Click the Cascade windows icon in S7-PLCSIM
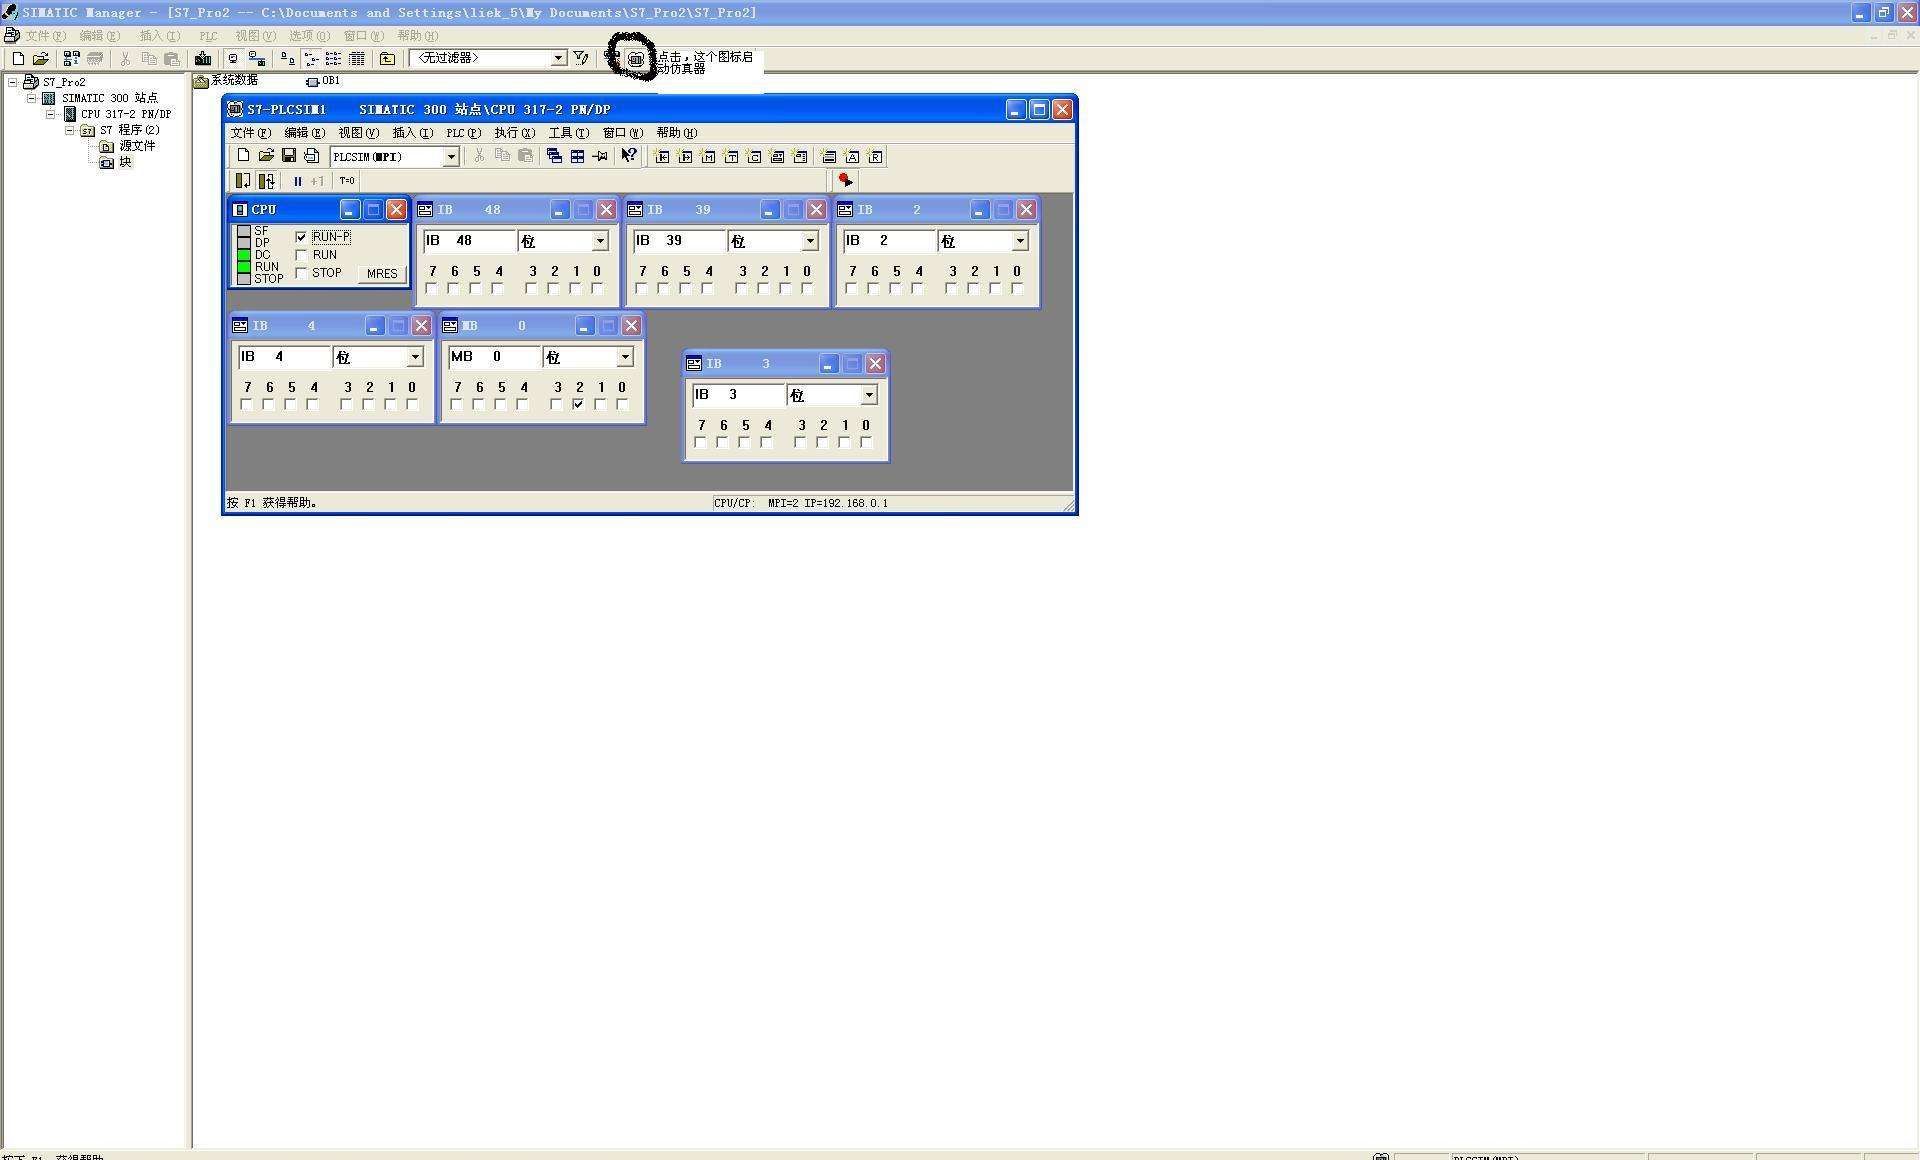 click(554, 156)
